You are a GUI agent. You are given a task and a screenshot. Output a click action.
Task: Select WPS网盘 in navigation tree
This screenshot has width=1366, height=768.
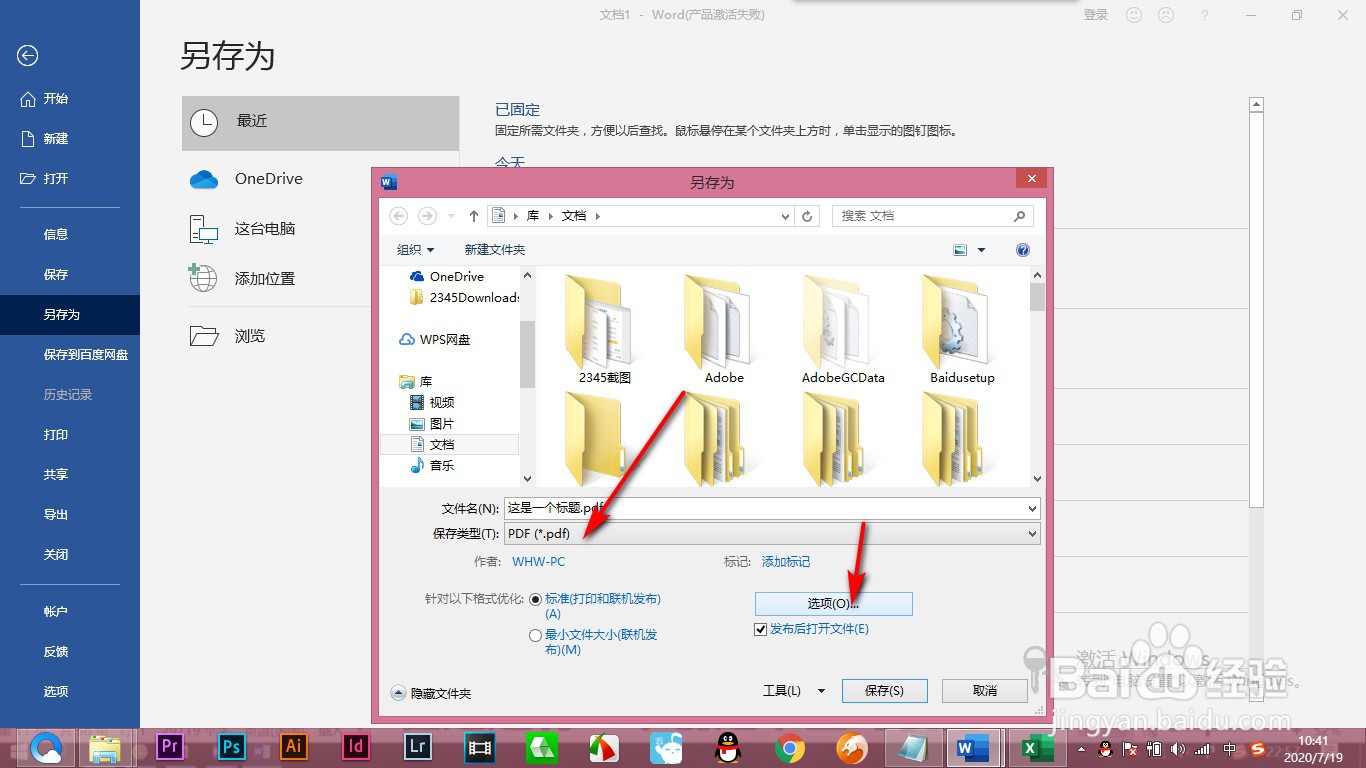click(x=434, y=340)
